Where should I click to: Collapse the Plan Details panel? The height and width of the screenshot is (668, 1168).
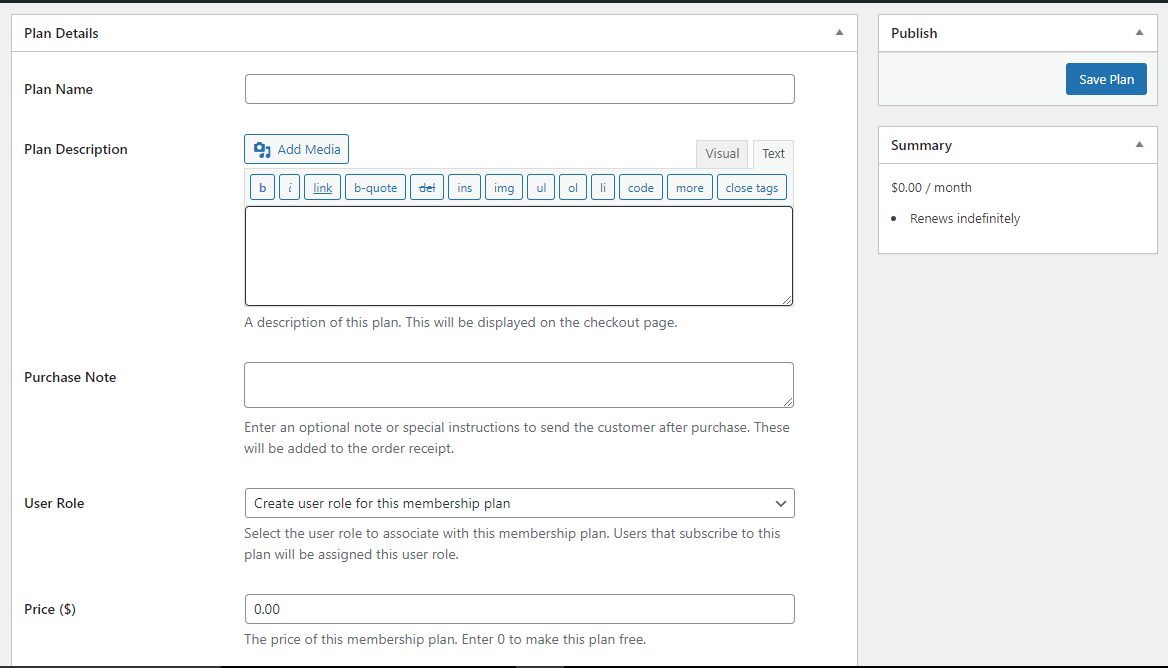pos(840,33)
